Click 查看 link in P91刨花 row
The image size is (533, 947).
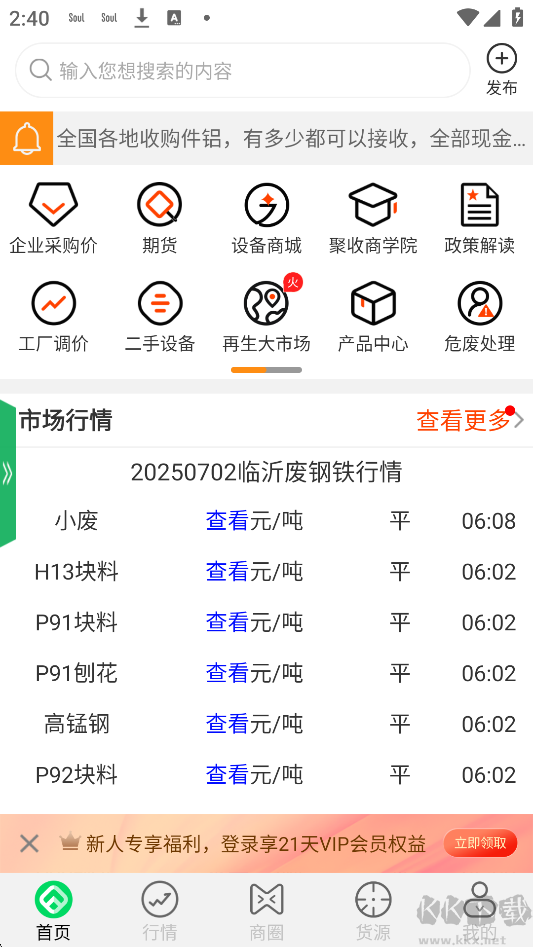227,673
